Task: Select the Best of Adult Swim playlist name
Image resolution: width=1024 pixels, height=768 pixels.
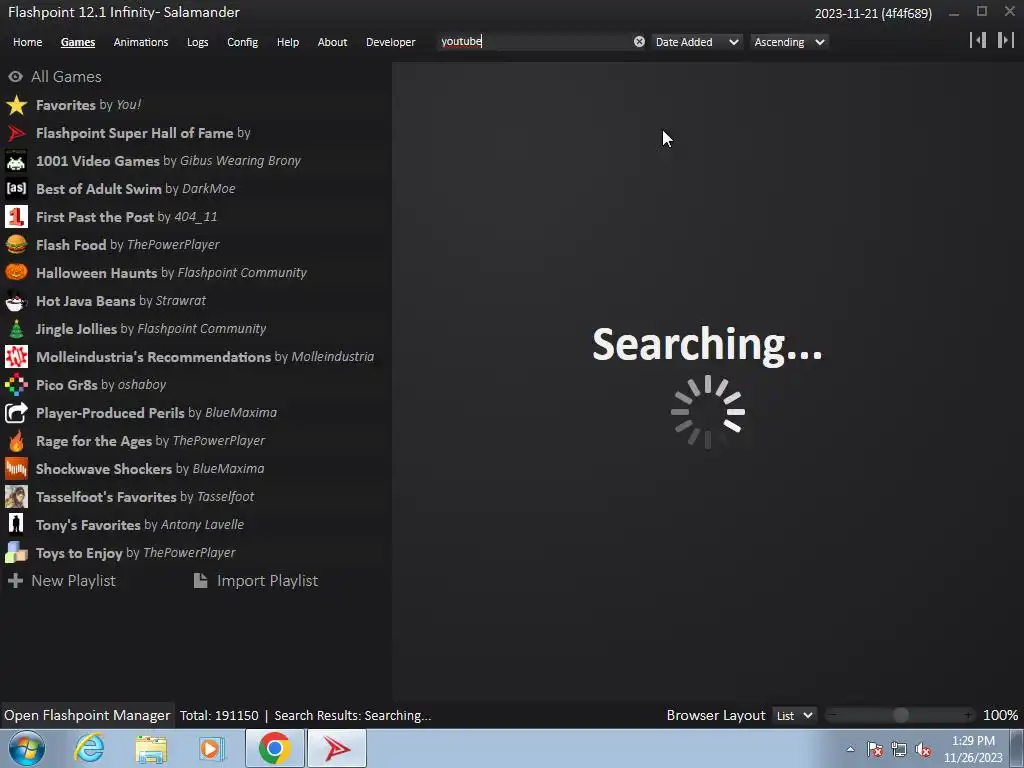Action: click(x=99, y=189)
